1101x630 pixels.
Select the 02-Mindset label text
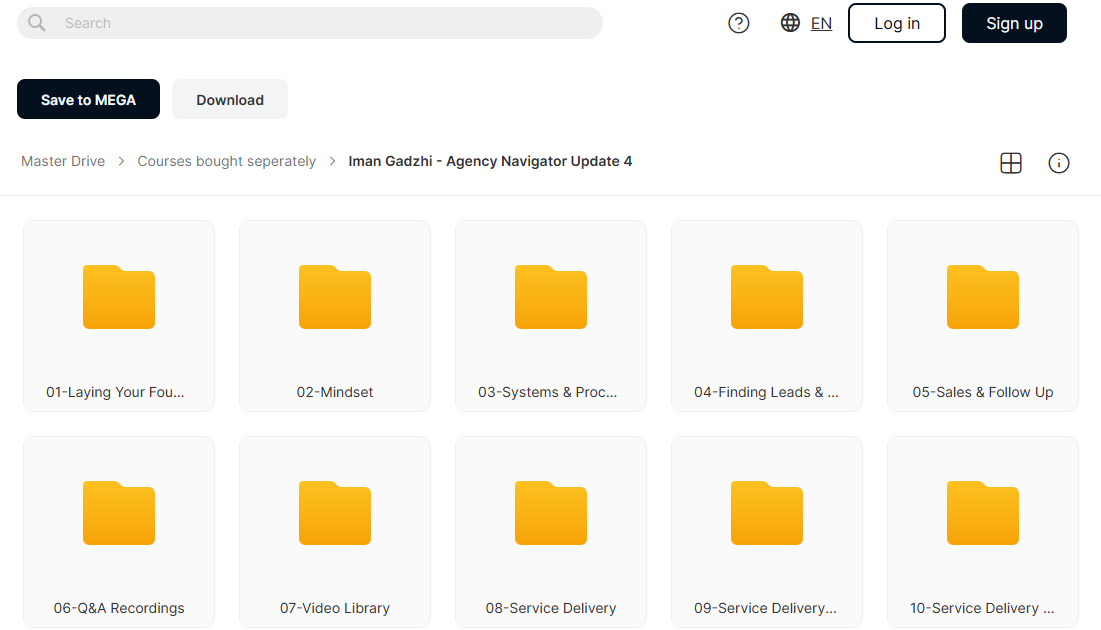[x=335, y=392]
